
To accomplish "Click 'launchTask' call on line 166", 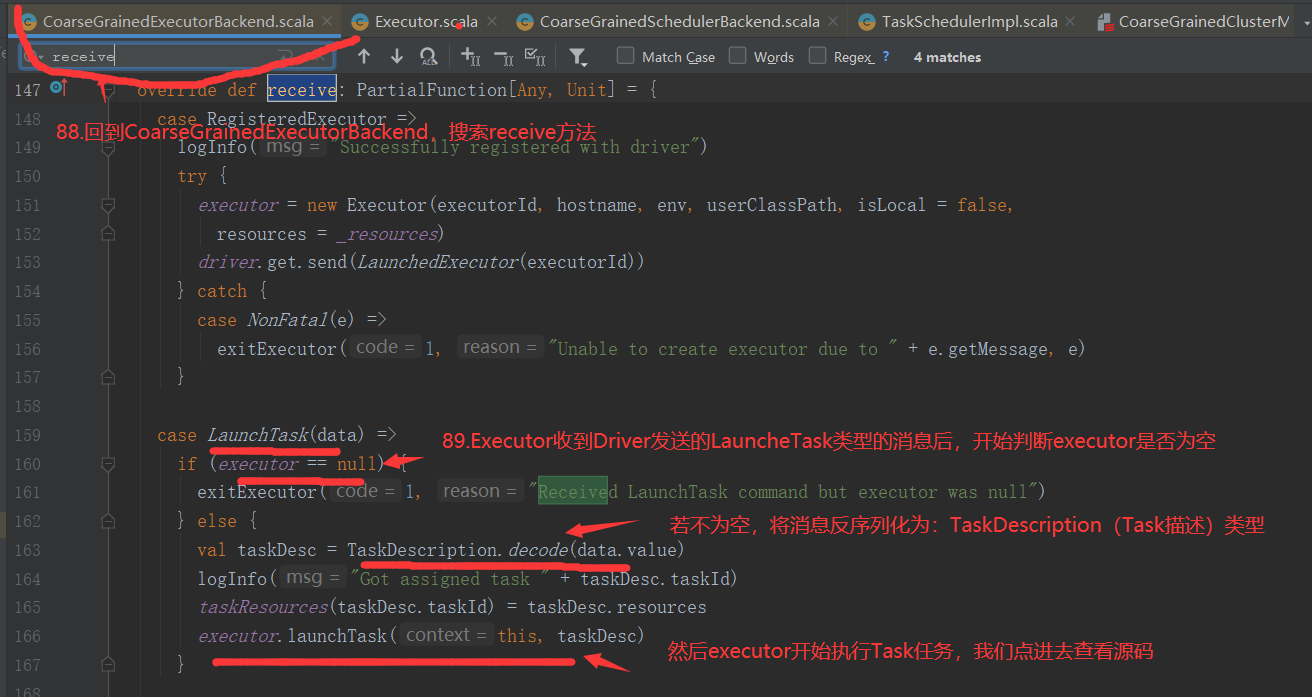I will coord(337,636).
